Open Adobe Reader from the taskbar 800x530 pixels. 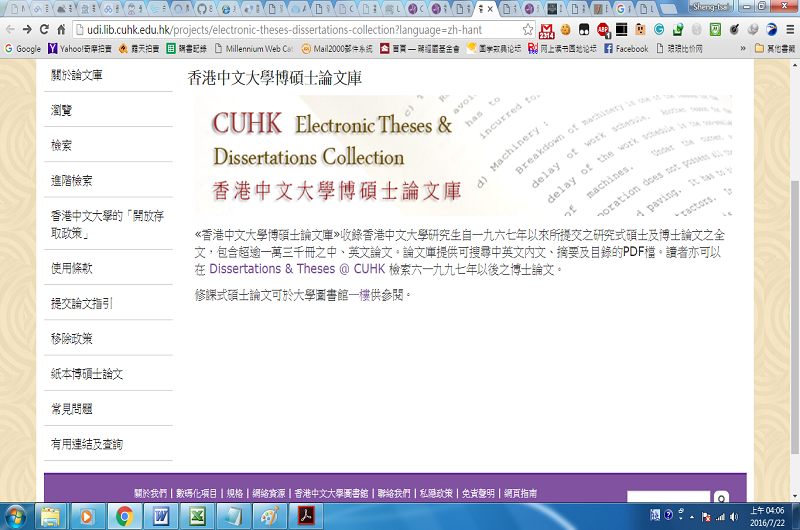point(302,516)
